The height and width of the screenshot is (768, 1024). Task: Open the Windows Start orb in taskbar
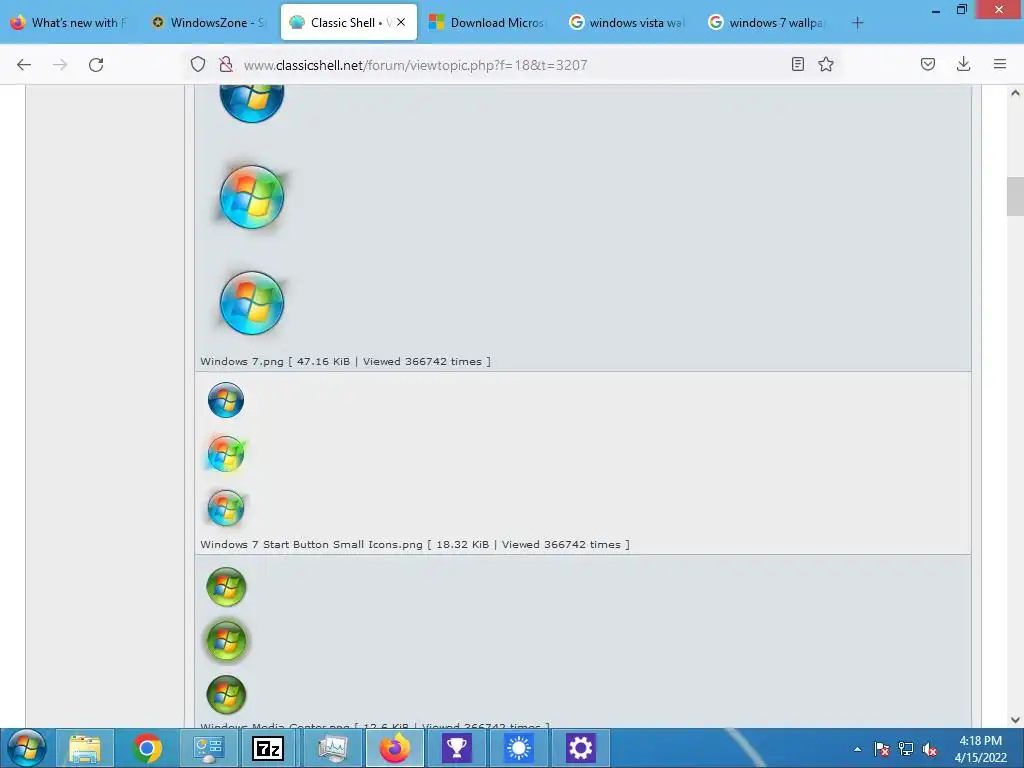[26, 748]
